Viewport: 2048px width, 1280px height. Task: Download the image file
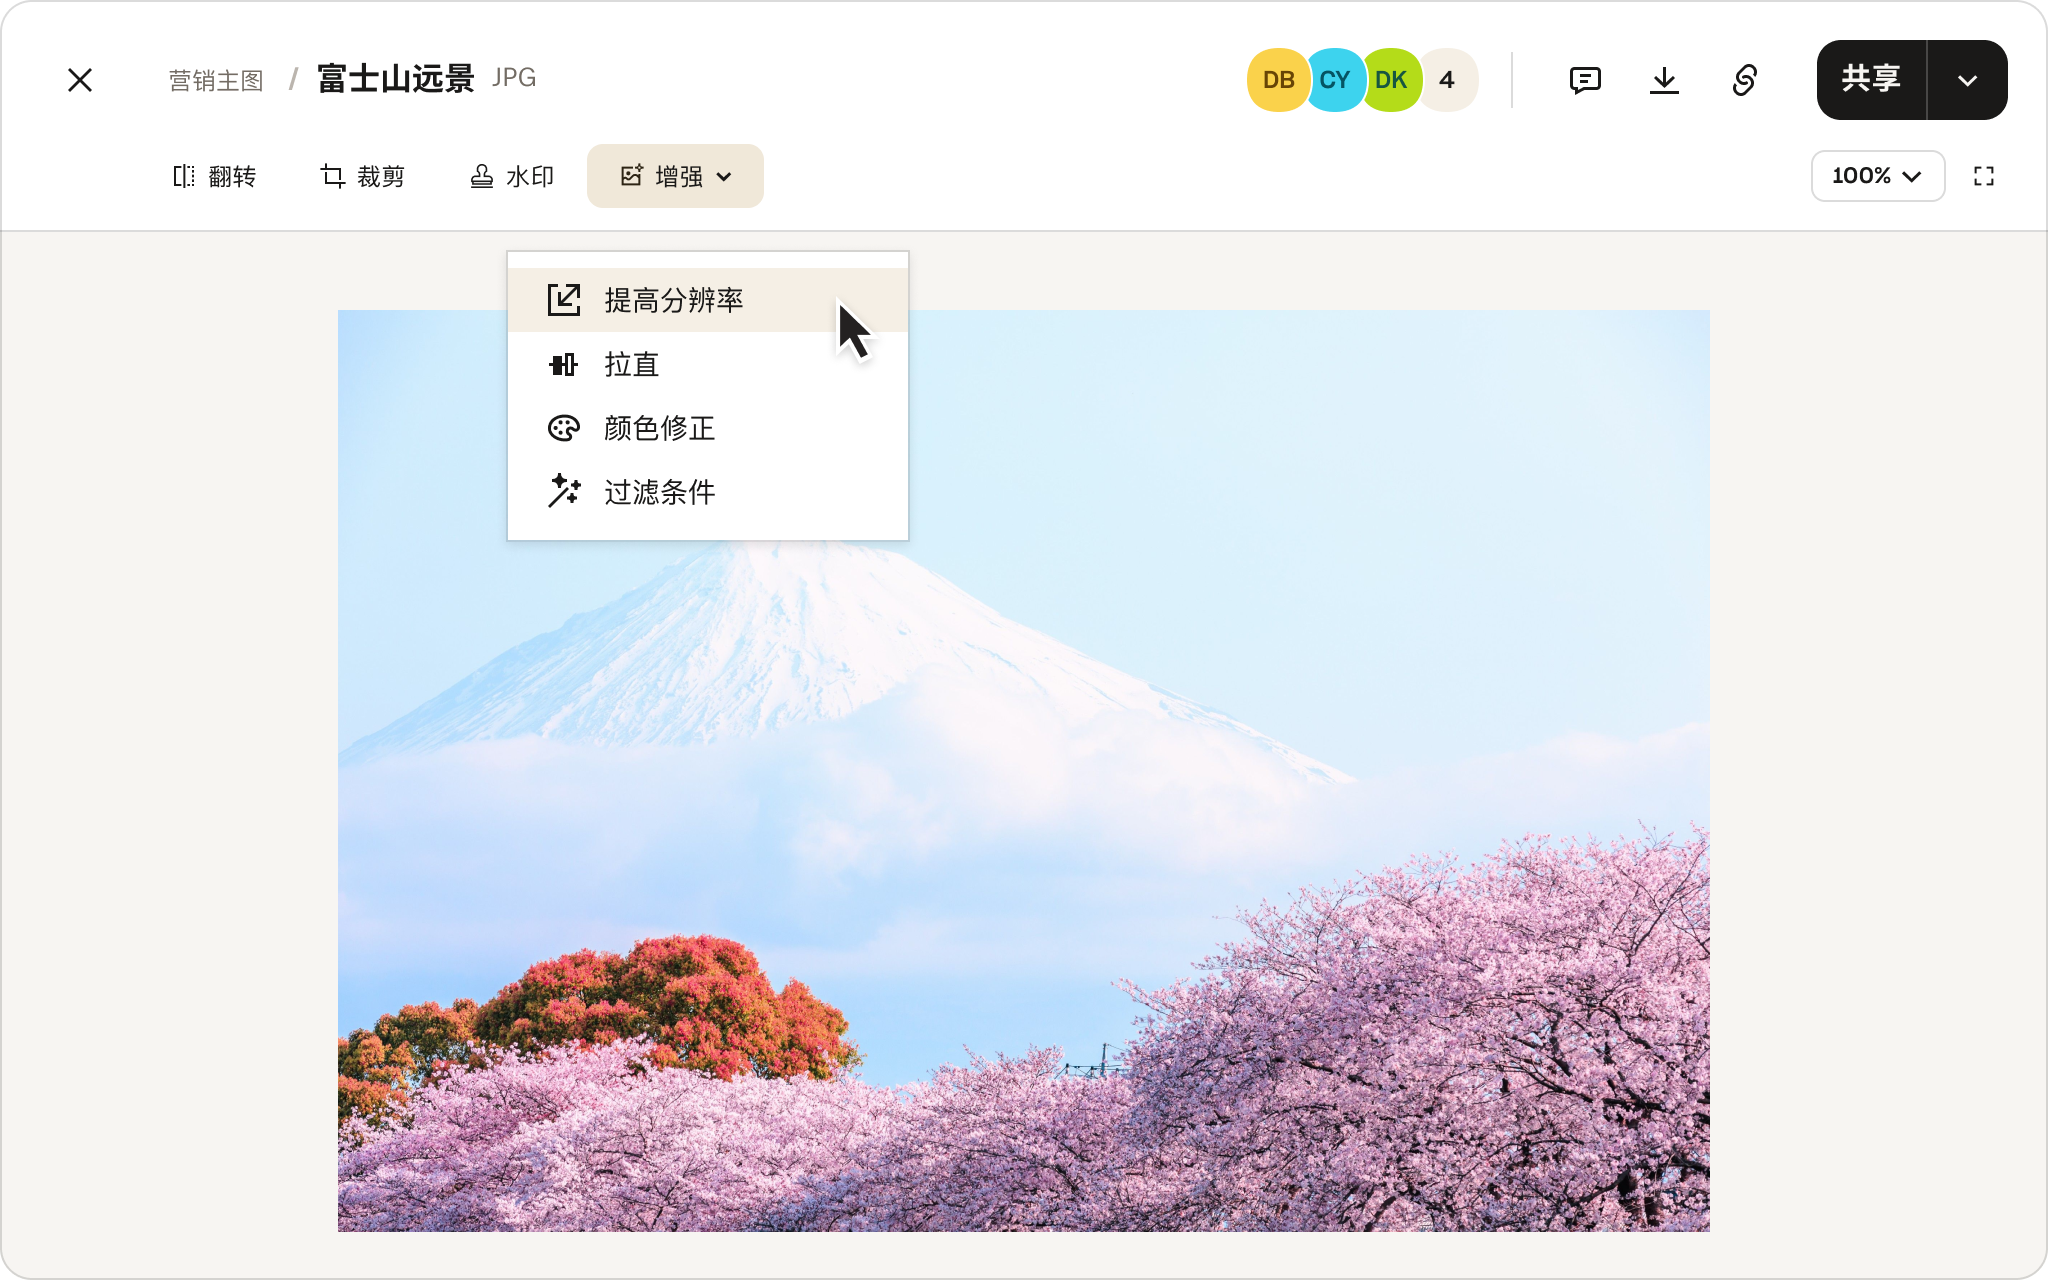pos(1664,80)
